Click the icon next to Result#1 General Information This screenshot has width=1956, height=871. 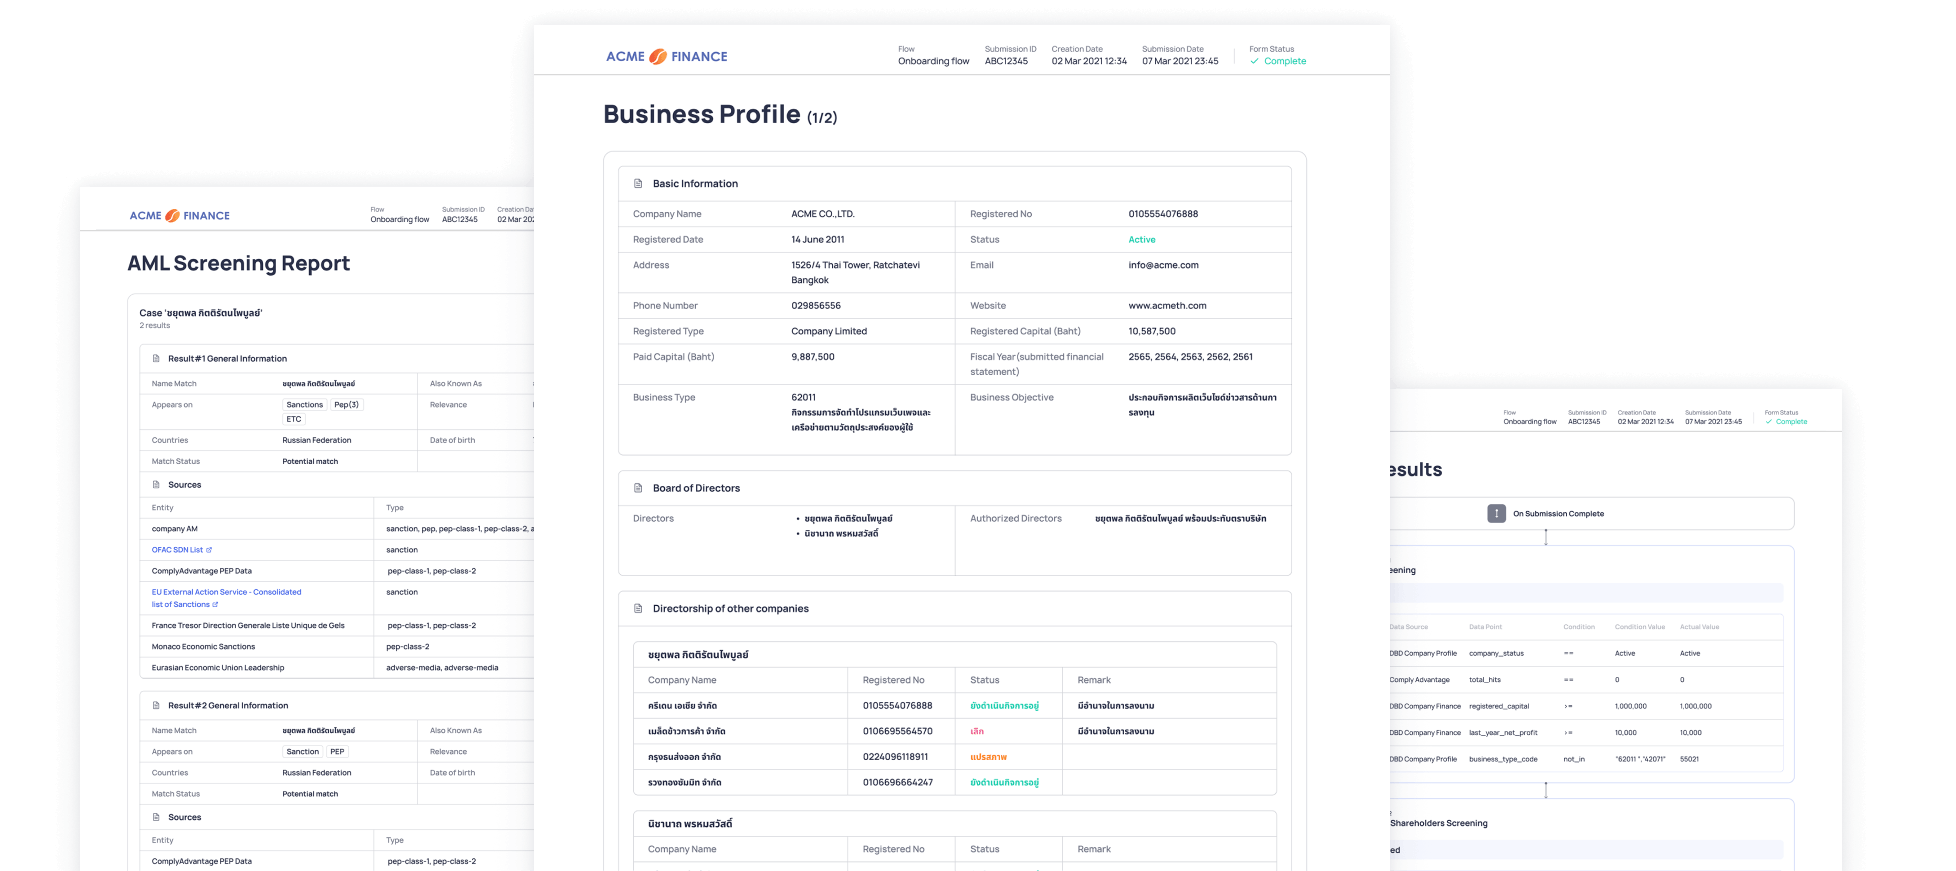pos(156,358)
